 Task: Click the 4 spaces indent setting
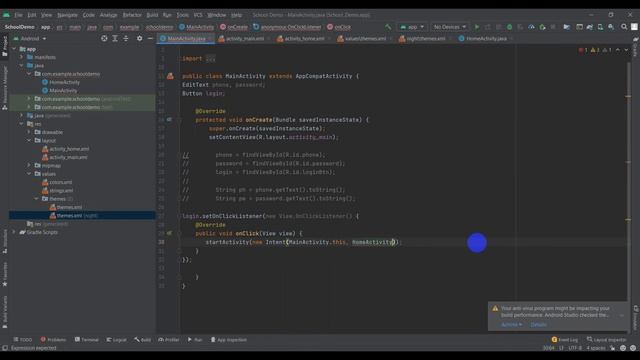(596, 348)
